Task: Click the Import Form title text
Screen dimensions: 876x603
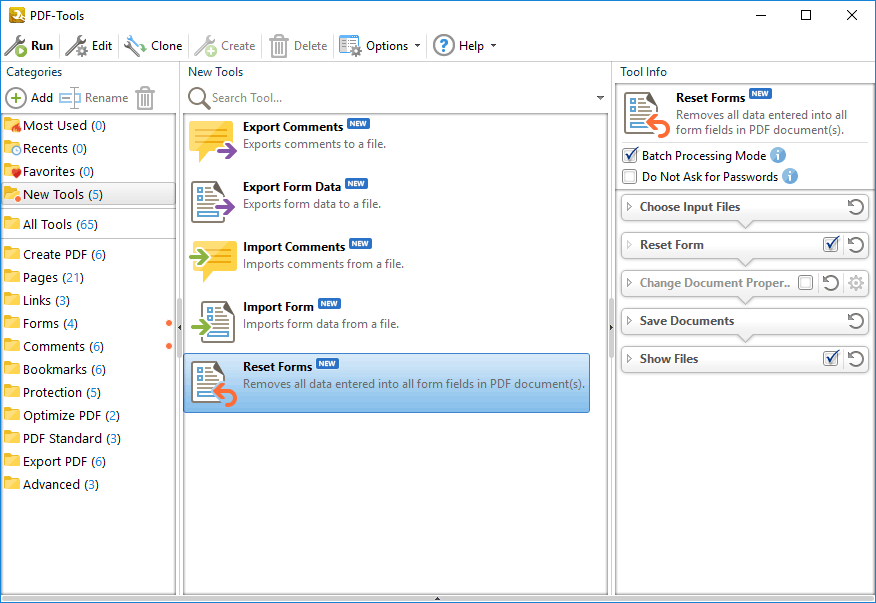Action: (278, 307)
